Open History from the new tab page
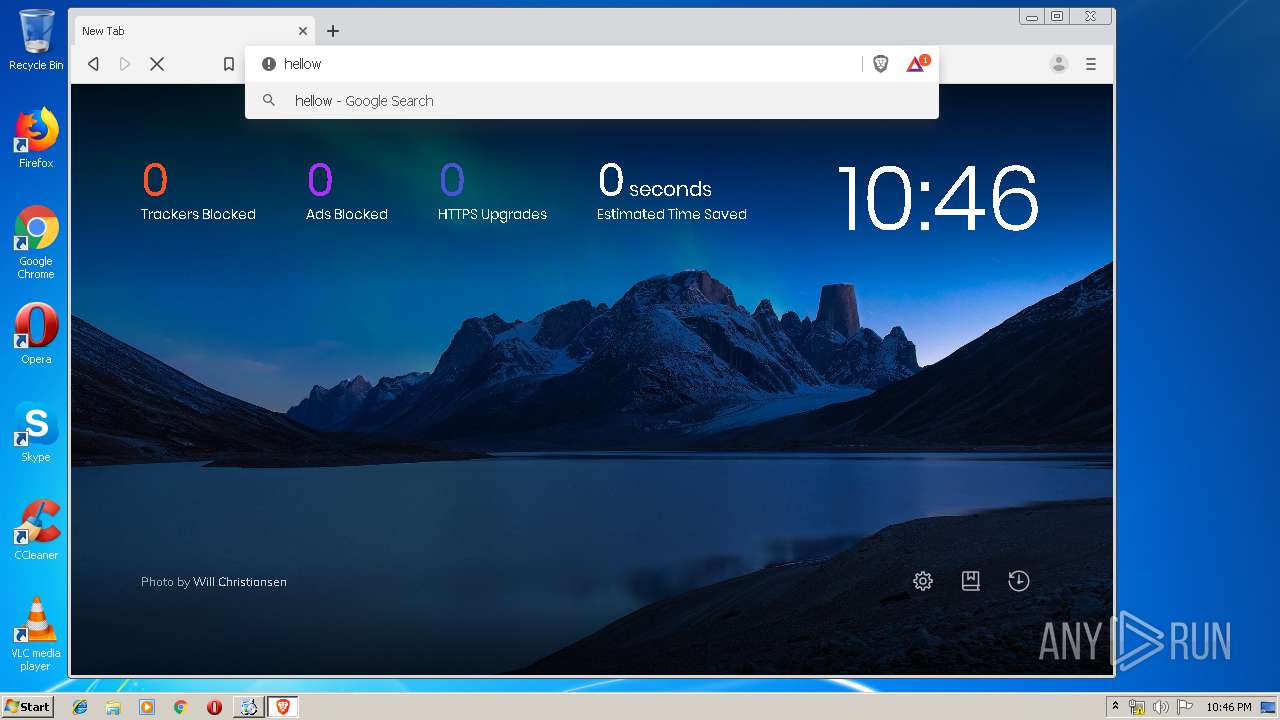 pyautogui.click(x=1019, y=581)
